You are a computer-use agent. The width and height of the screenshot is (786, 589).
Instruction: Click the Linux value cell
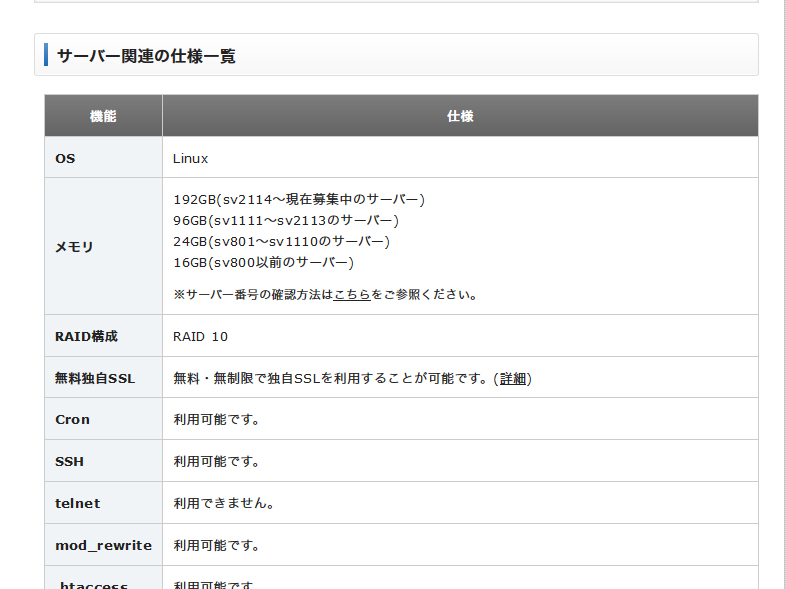click(191, 159)
